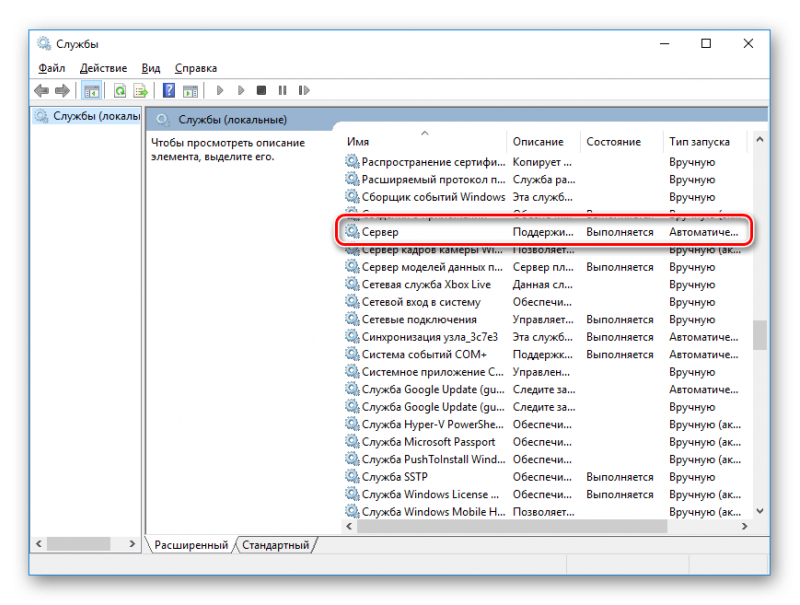This screenshot has width=800, height=605.
Task: Click the second play arrow toolbar icon
Action: click(241, 91)
